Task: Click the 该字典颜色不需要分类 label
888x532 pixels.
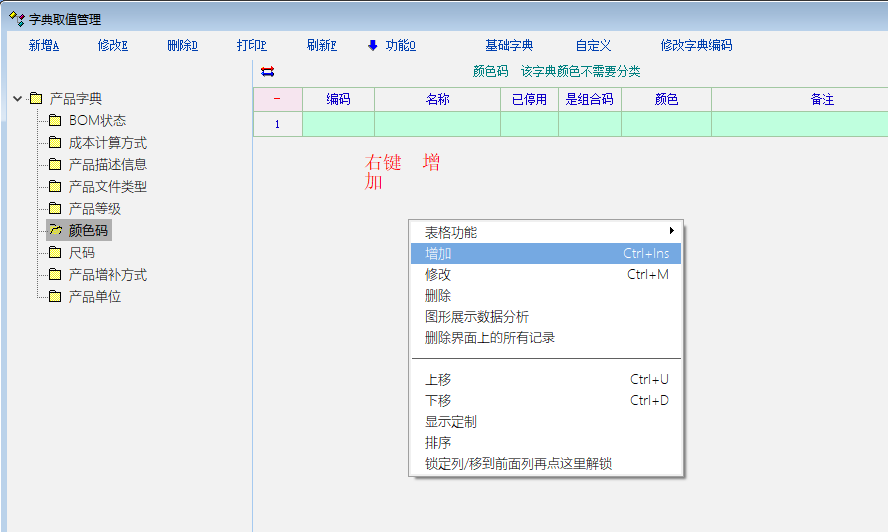Action: (580, 71)
